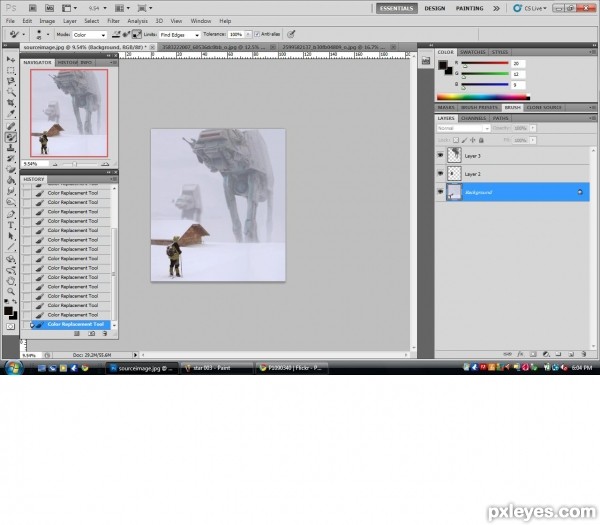
Task: Choose Sampling: Once option icon
Action: [126, 34]
